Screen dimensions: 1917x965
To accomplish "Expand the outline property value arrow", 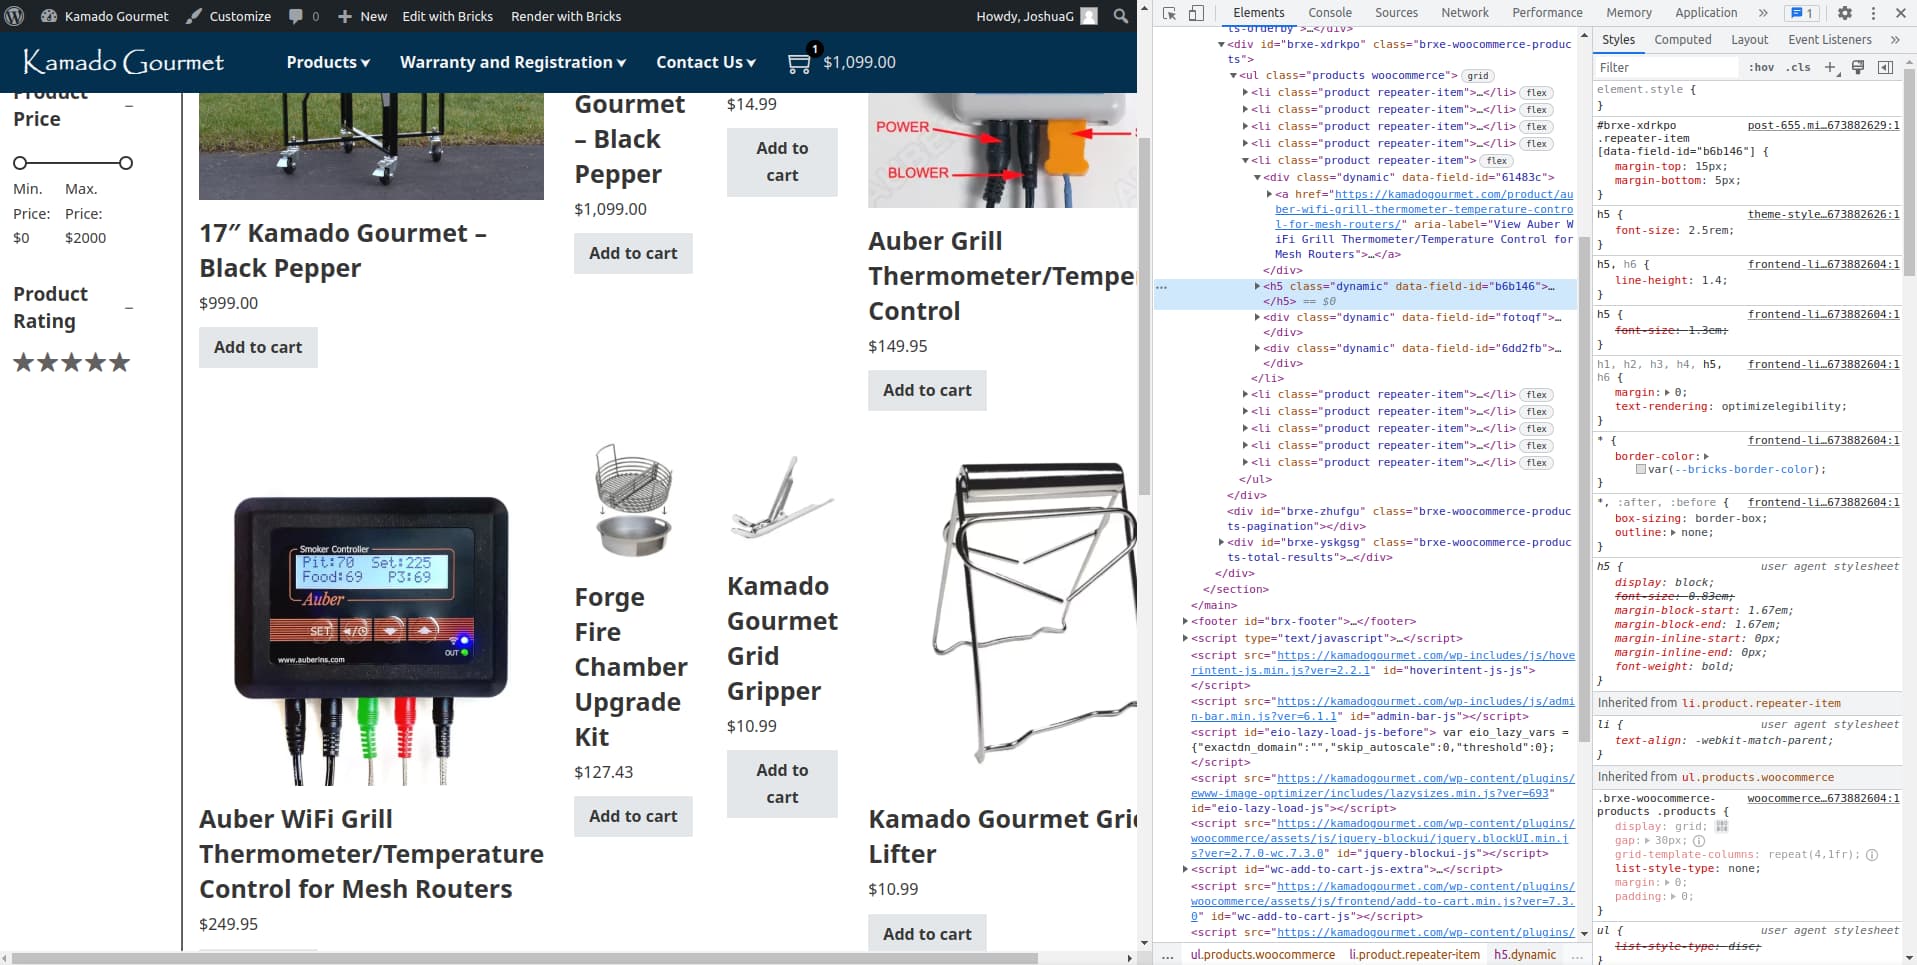I will (1673, 533).
